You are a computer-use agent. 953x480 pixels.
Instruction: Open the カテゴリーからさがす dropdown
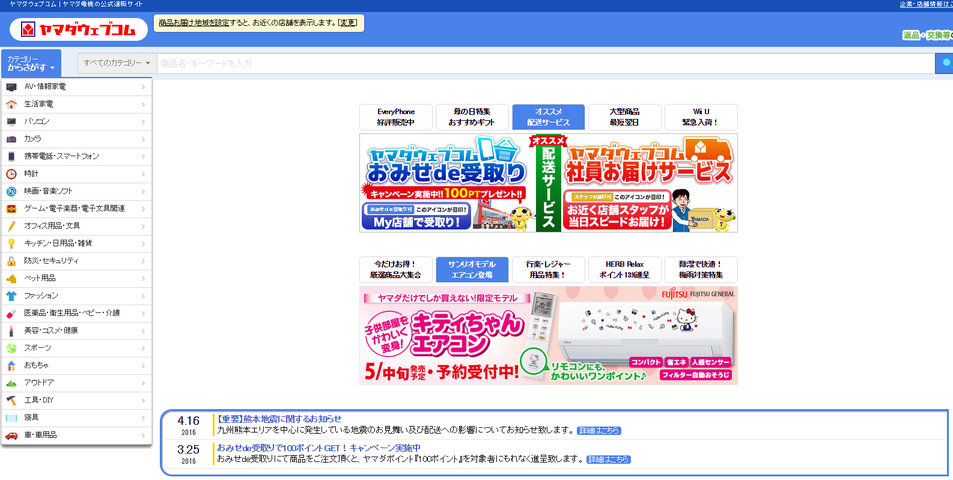coord(31,63)
